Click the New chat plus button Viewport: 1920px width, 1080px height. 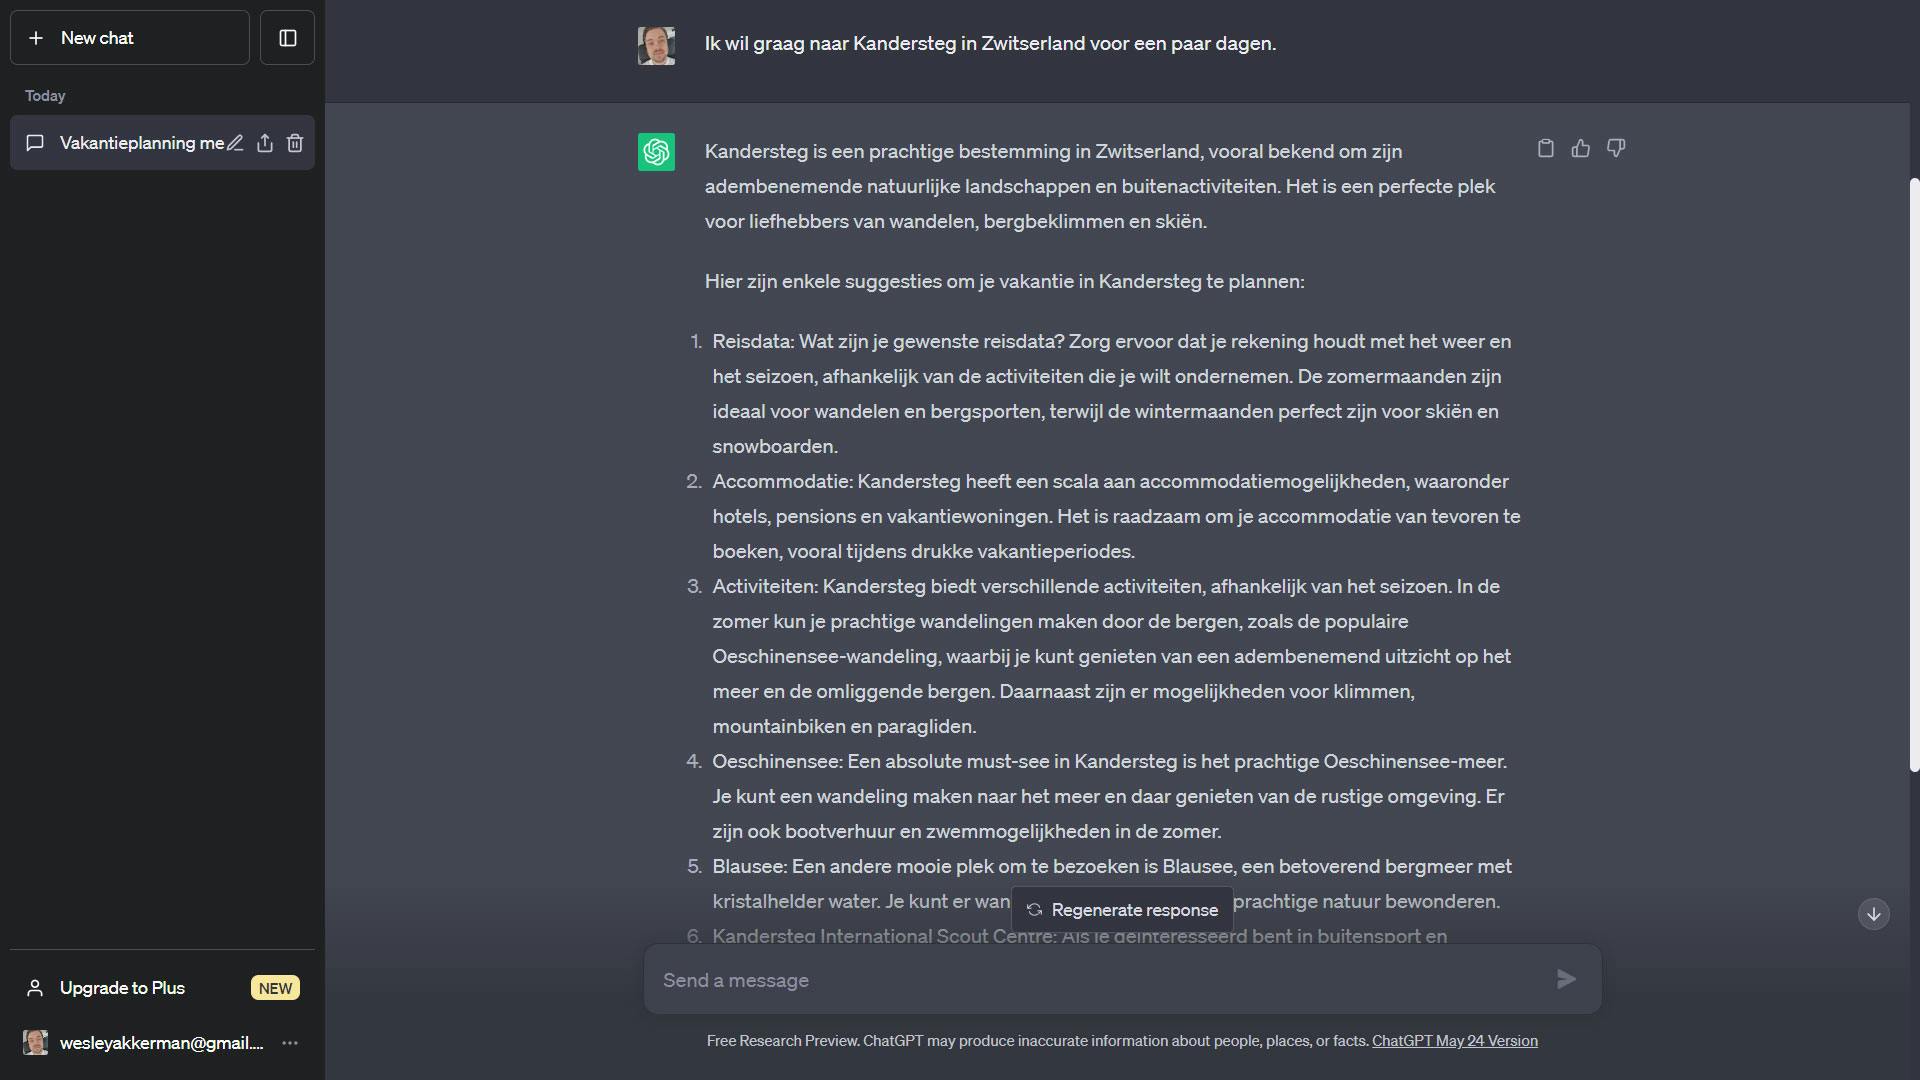[x=129, y=38]
